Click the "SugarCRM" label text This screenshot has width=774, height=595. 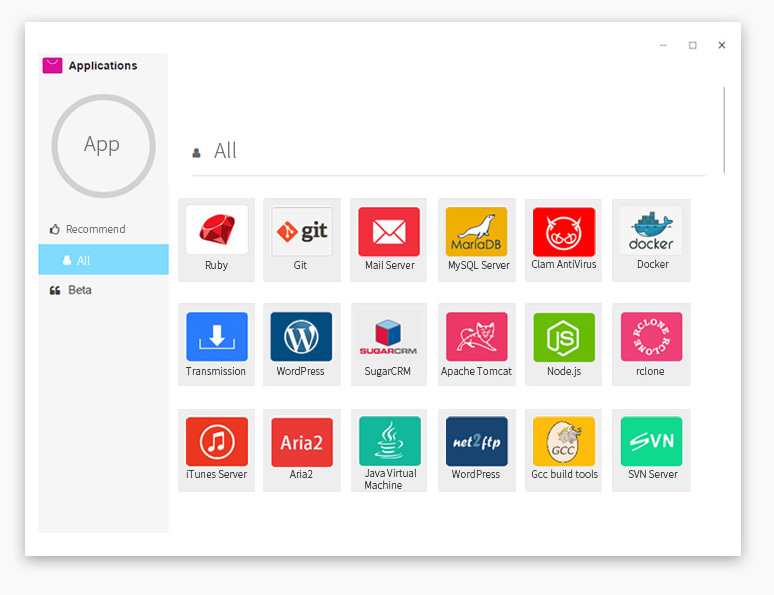pos(387,371)
